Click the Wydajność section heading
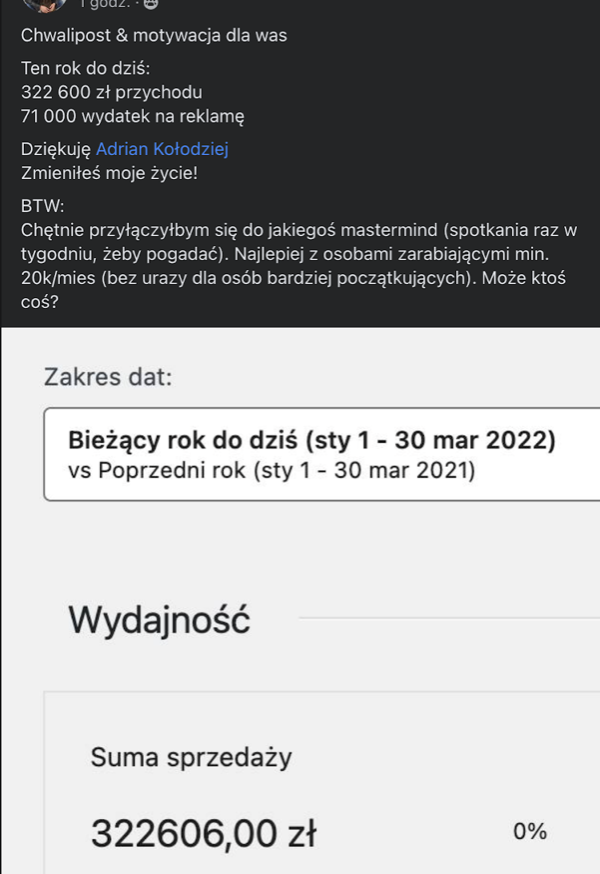This screenshot has width=600, height=874. (x=159, y=619)
